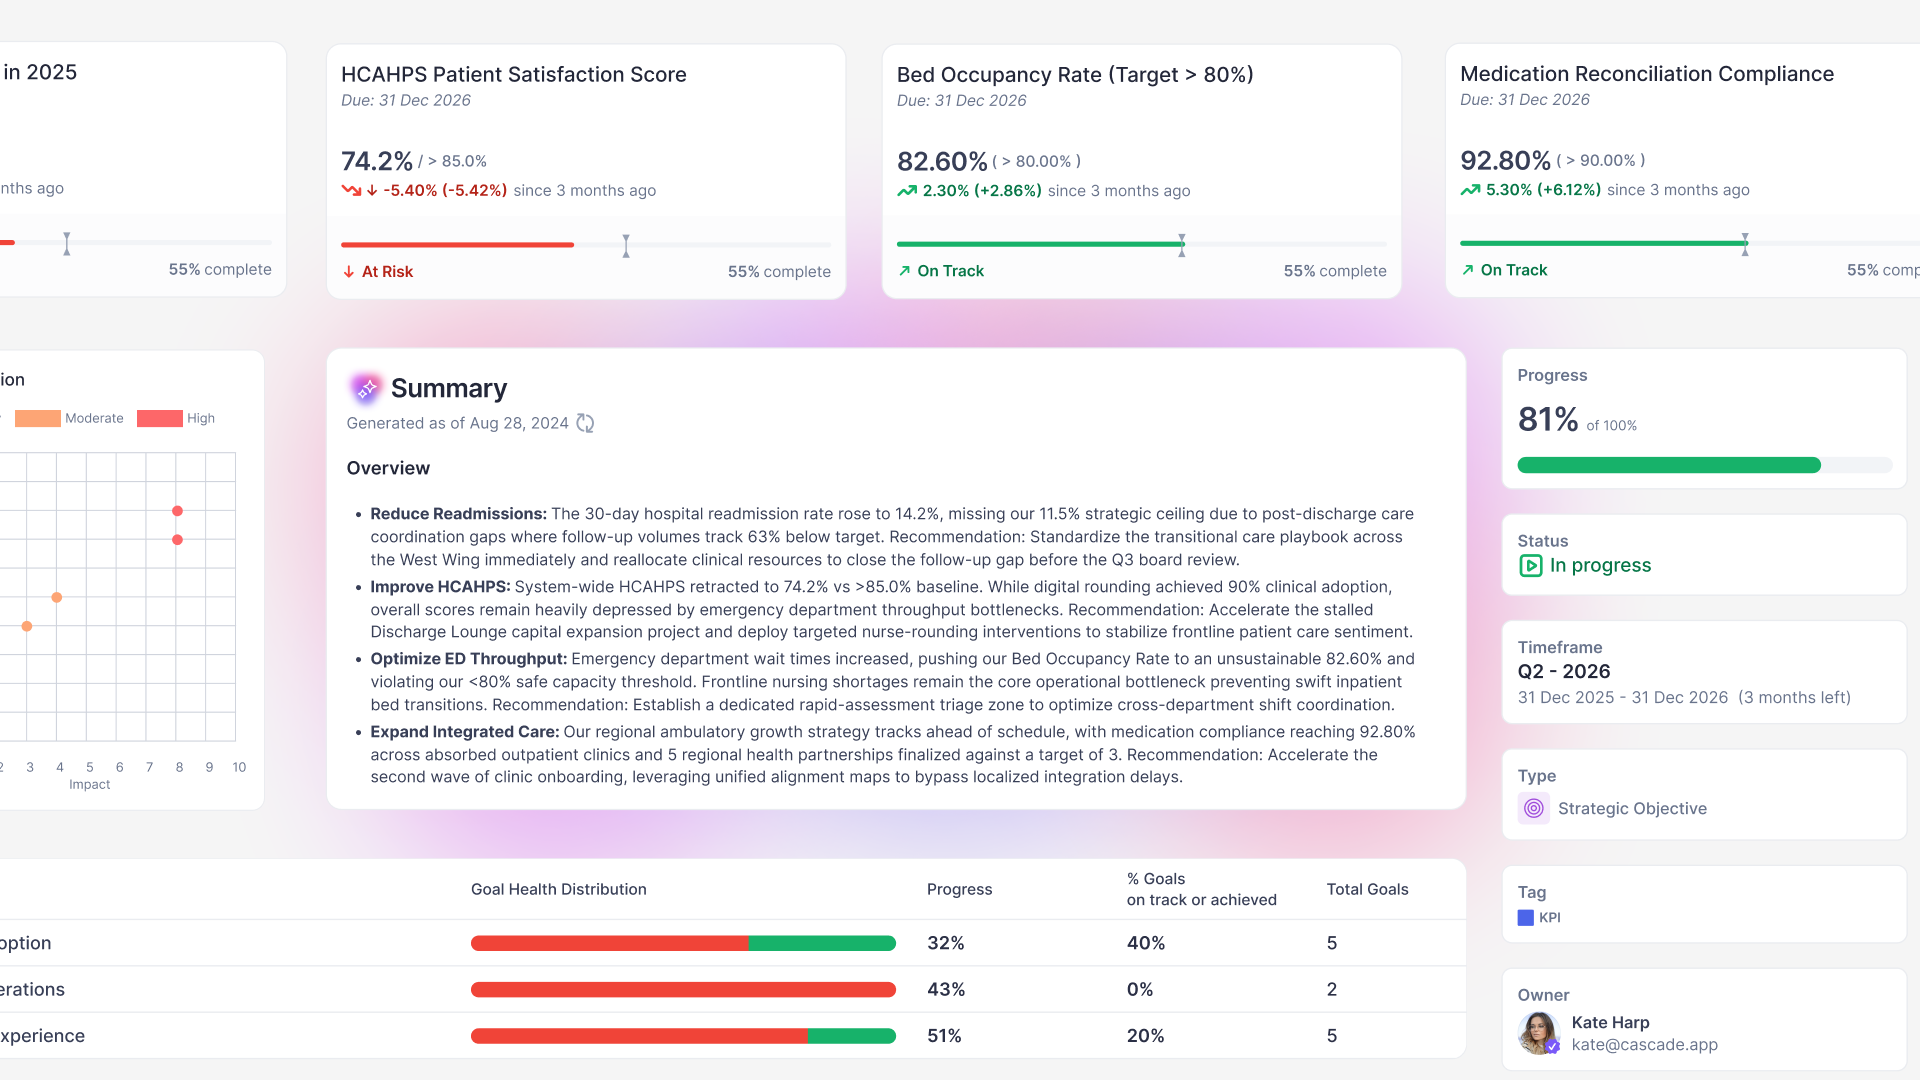Click the 74.2% HCAHPS value
1920x1080 pixels.
[377, 162]
